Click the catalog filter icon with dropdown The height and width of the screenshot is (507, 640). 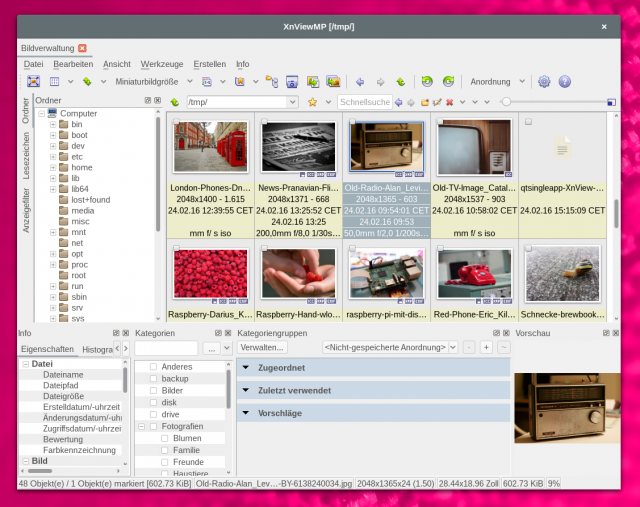point(207,82)
